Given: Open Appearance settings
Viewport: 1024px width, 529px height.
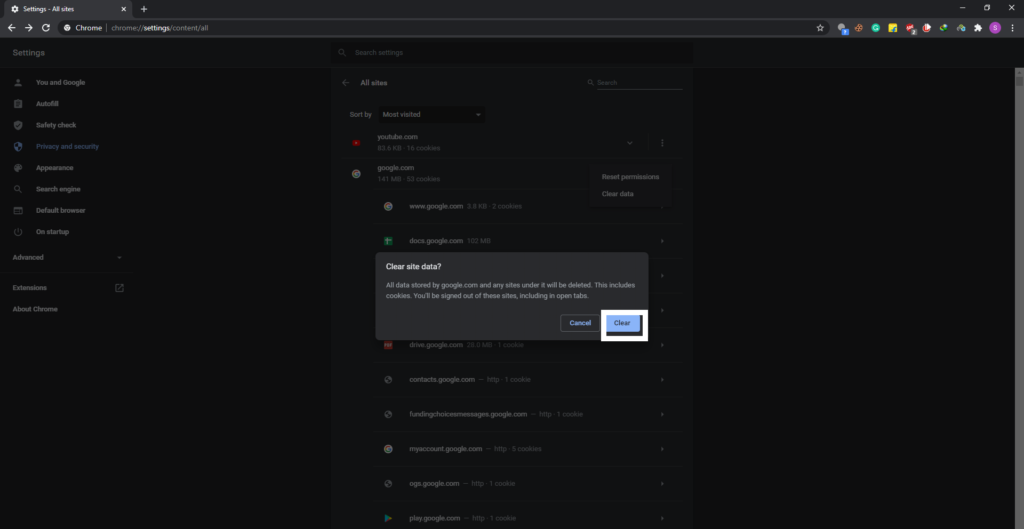Looking at the screenshot, I should point(55,168).
